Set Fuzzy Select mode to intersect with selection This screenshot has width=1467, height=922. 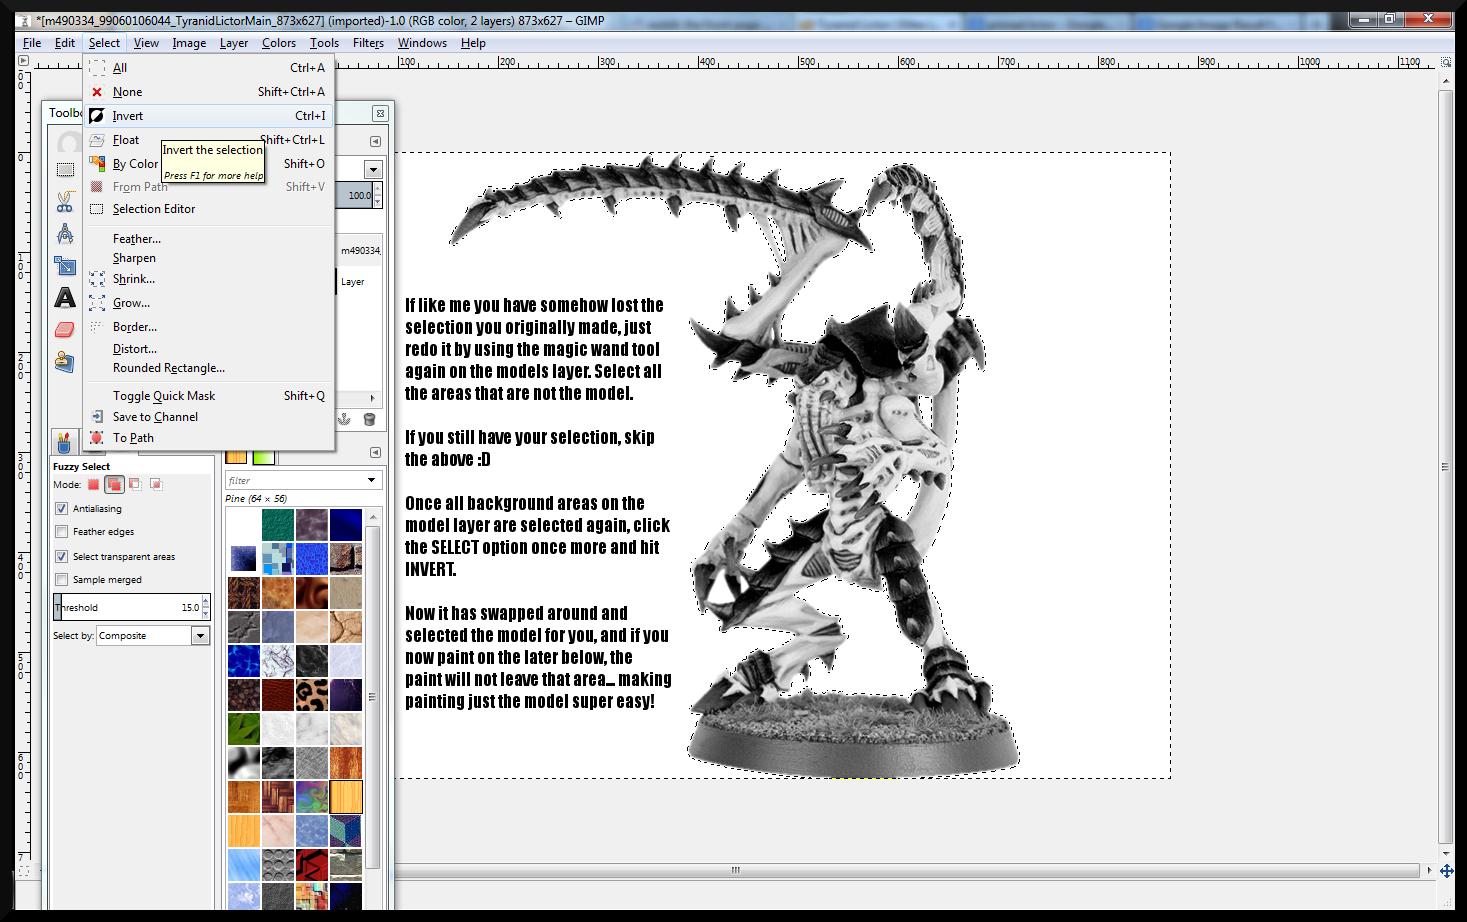(156, 484)
